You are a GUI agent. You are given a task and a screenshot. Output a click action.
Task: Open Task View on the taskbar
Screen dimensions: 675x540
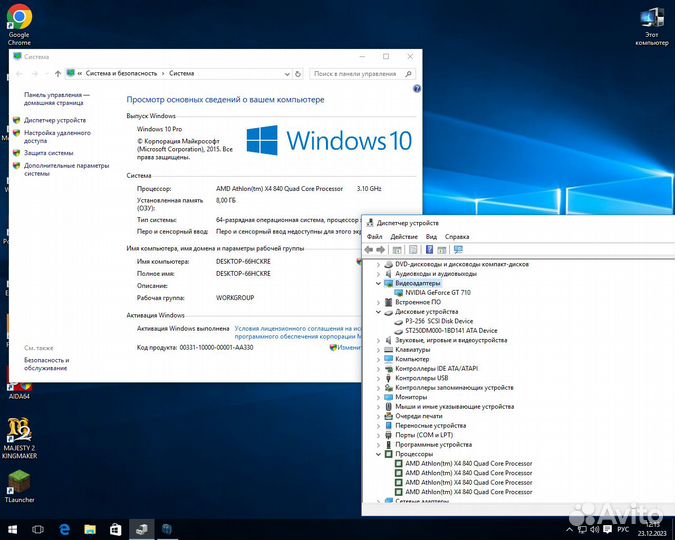click(x=38, y=529)
